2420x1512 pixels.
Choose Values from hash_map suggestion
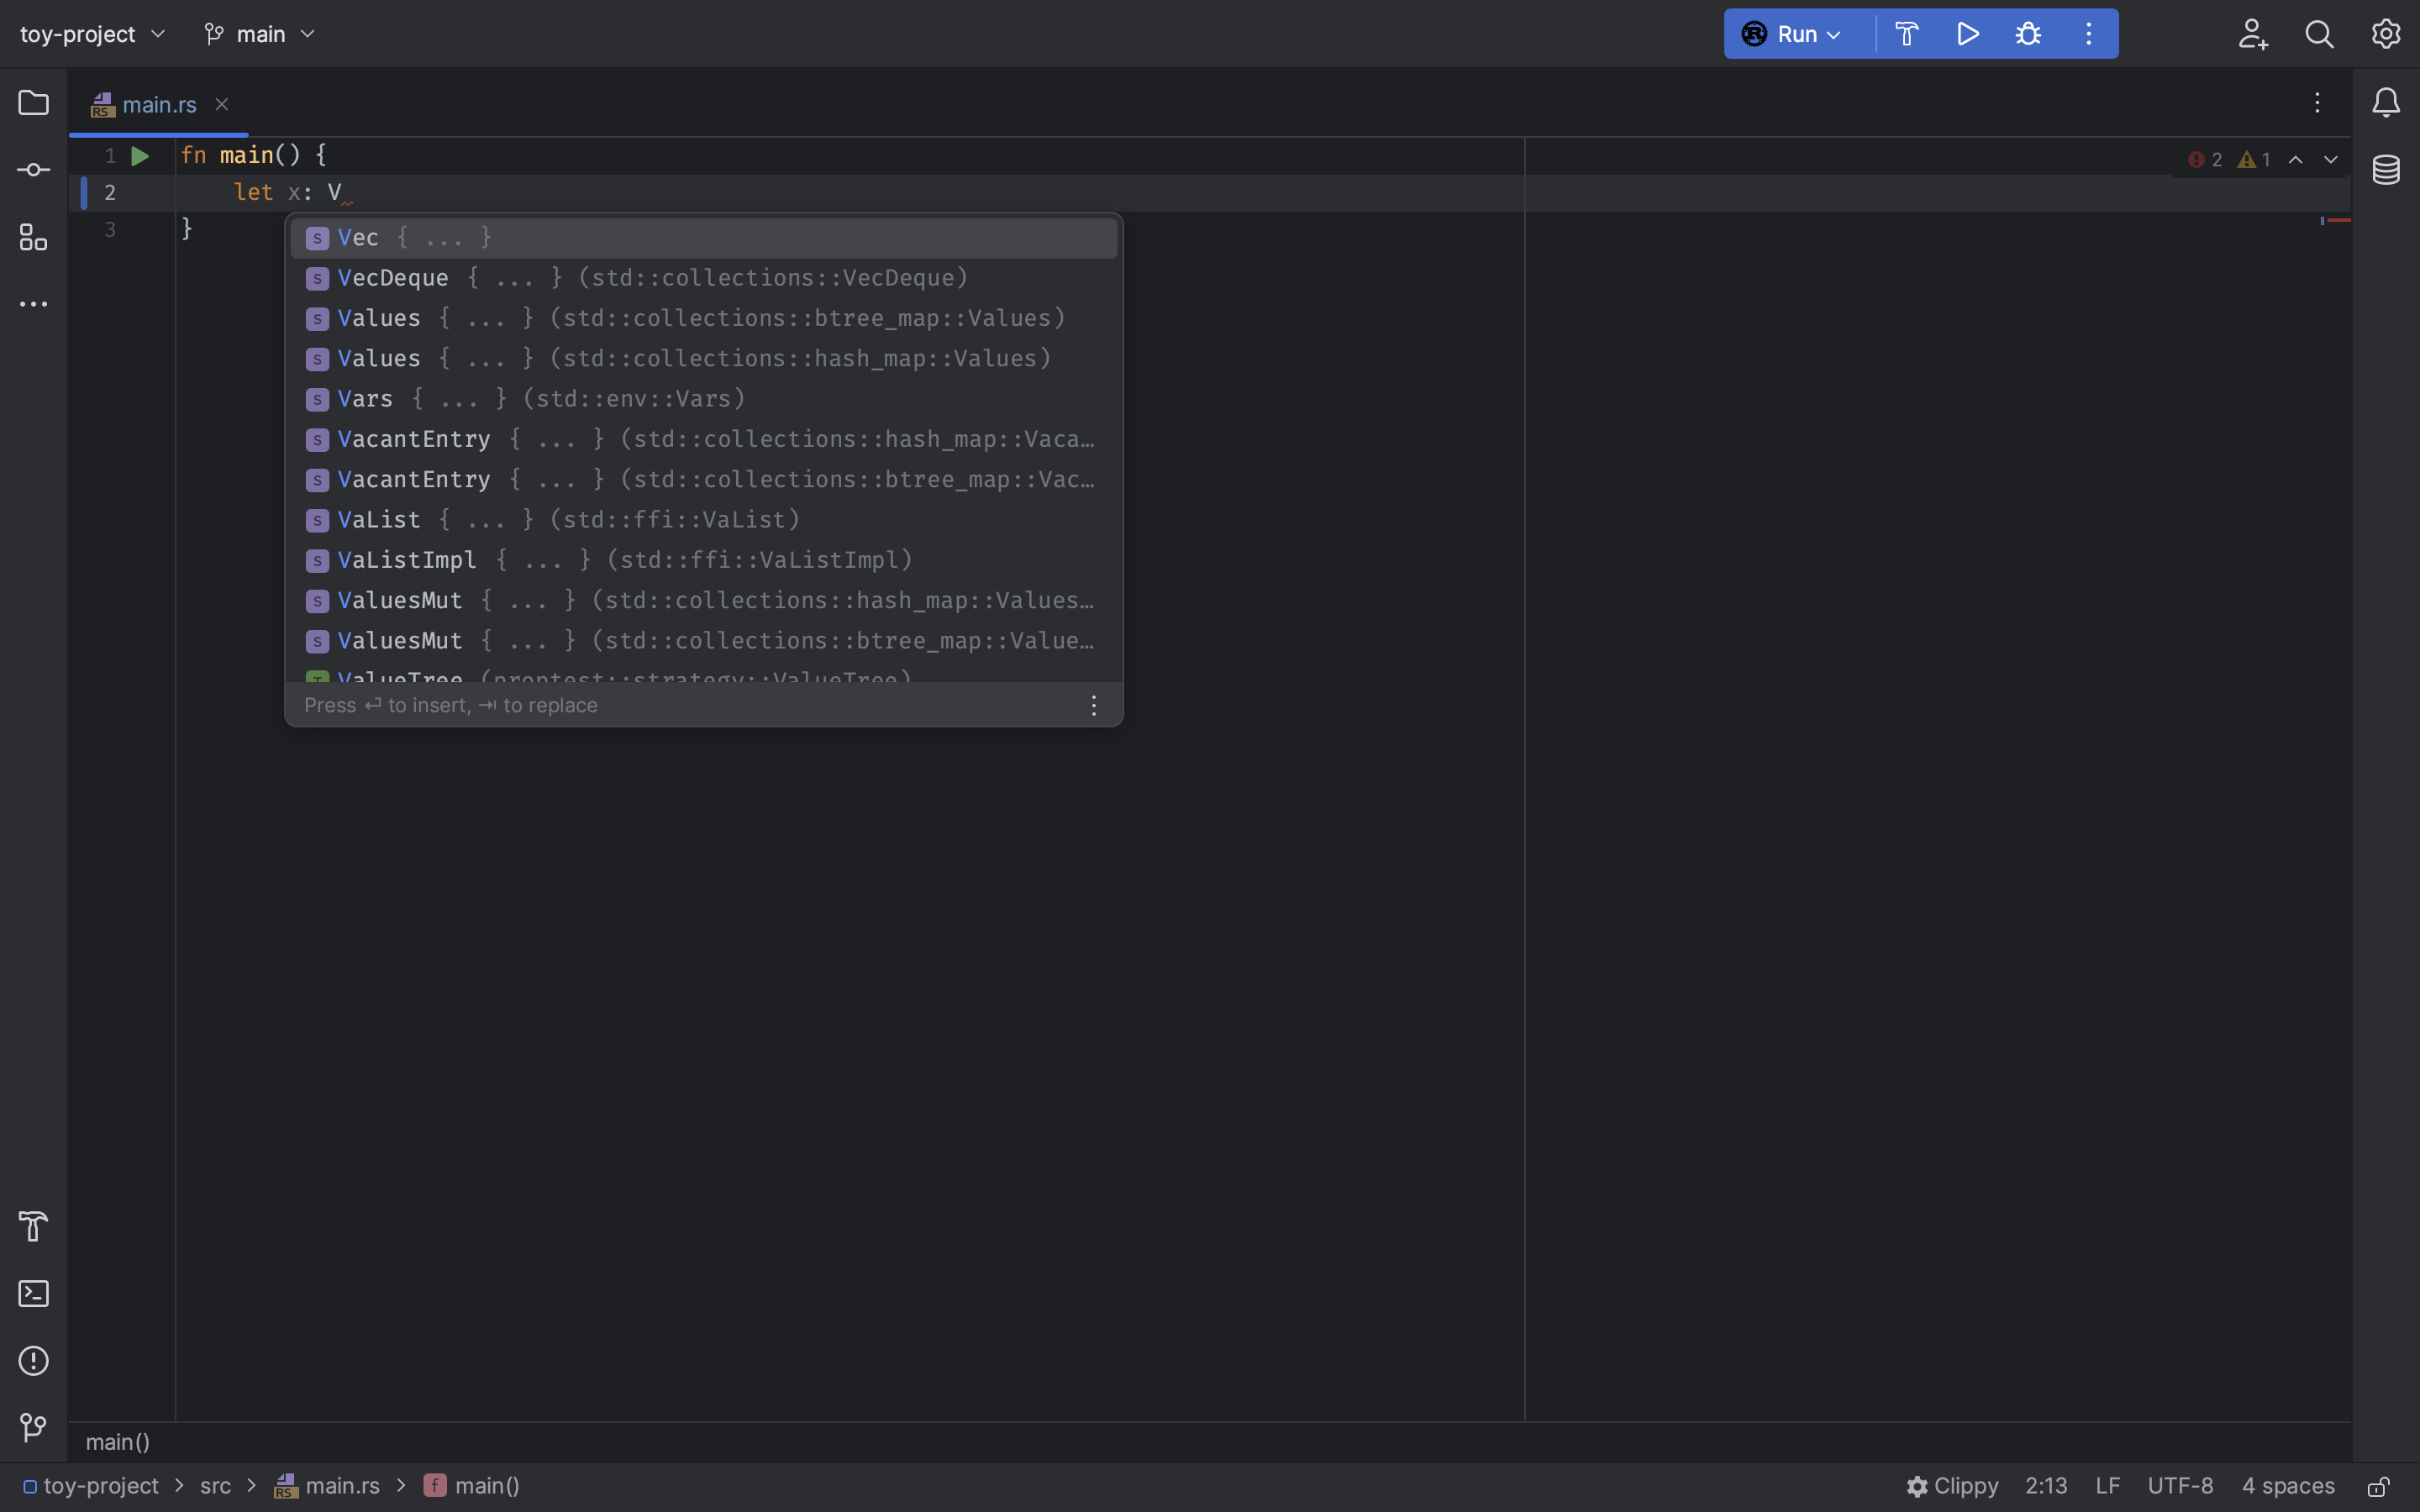(x=703, y=358)
